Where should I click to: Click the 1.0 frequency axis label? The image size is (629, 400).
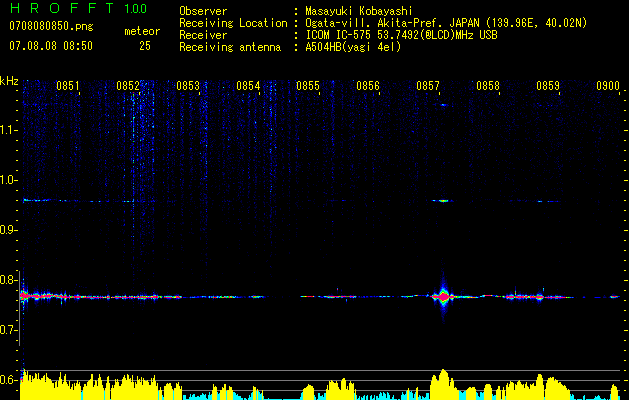point(8,180)
